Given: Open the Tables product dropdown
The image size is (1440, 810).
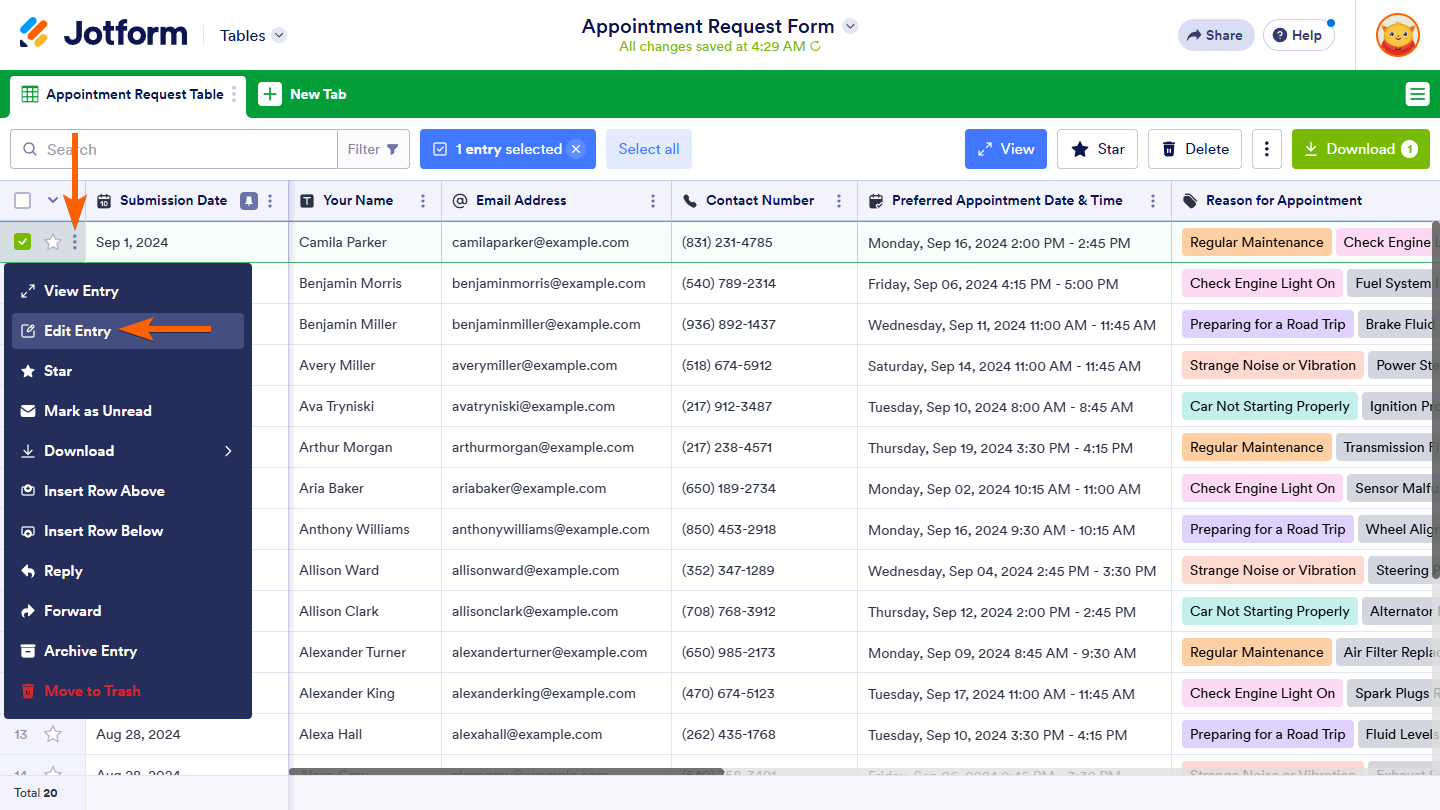Looking at the screenshot, I should tap(253, 35).
